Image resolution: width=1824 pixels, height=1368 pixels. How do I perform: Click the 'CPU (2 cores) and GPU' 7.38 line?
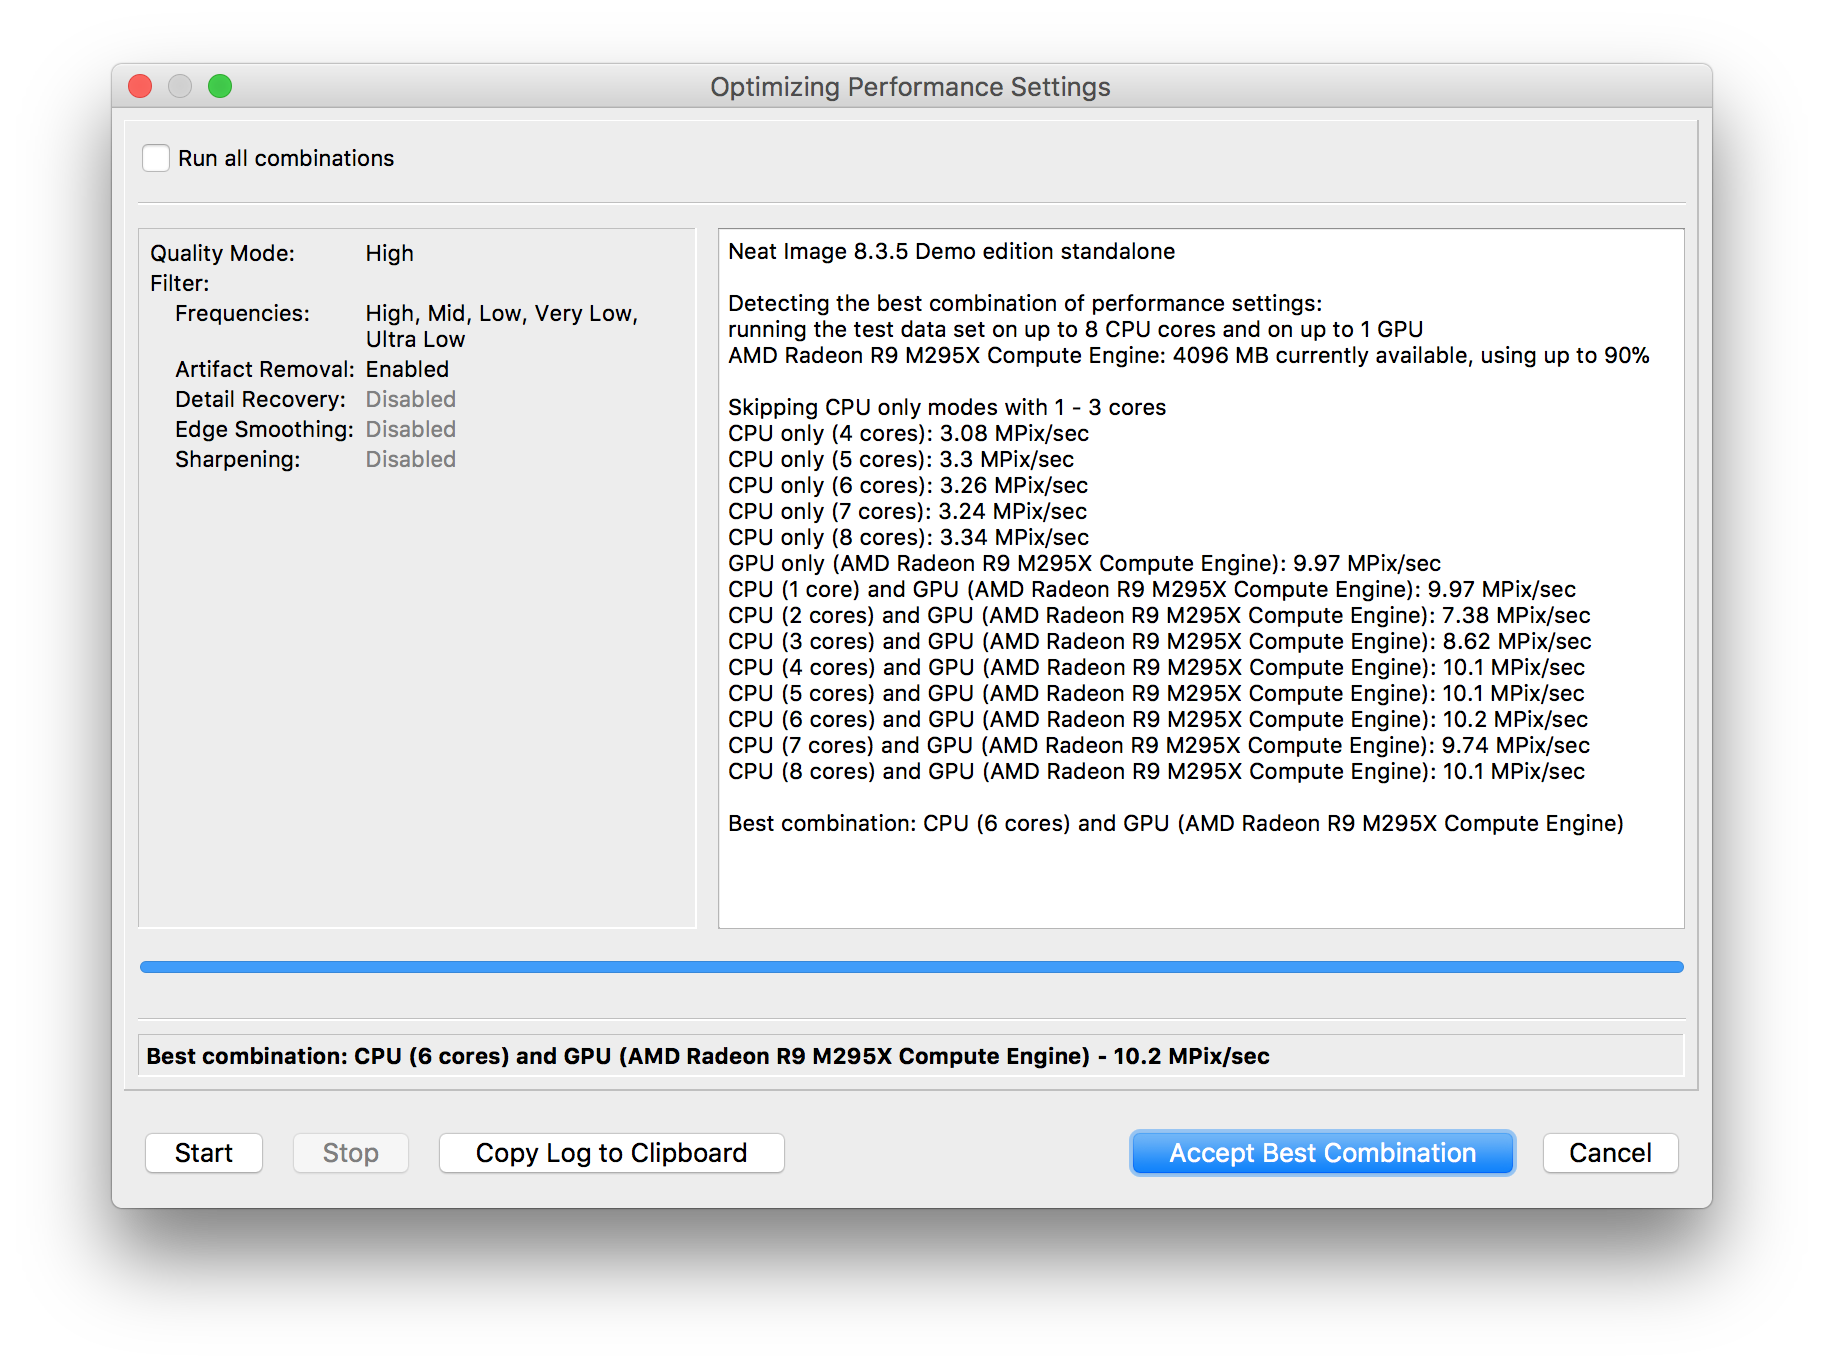1159,616
